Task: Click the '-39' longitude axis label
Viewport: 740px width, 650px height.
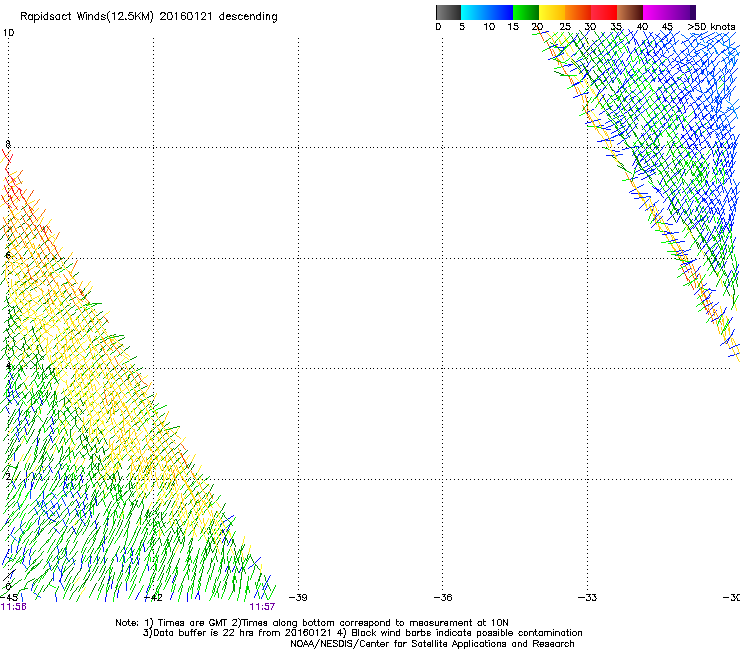Action: coord(298,598)
